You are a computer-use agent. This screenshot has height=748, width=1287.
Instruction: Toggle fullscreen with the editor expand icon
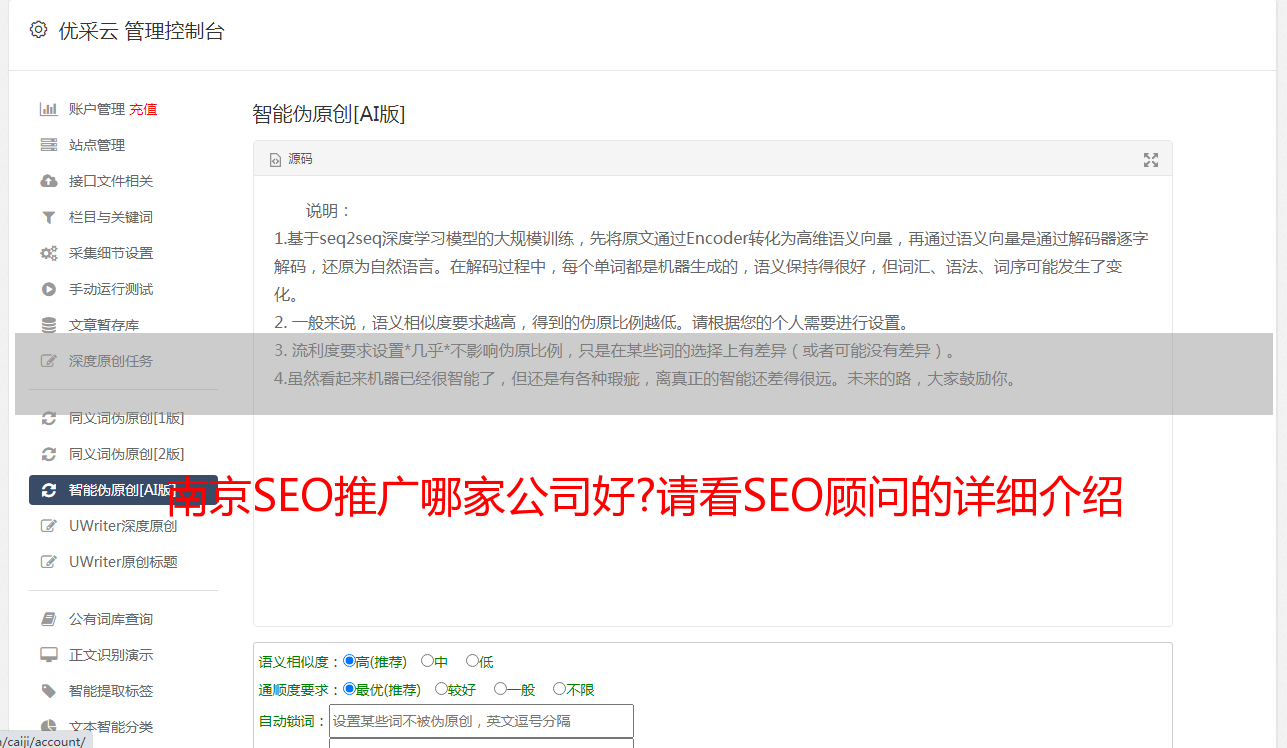1151,160
